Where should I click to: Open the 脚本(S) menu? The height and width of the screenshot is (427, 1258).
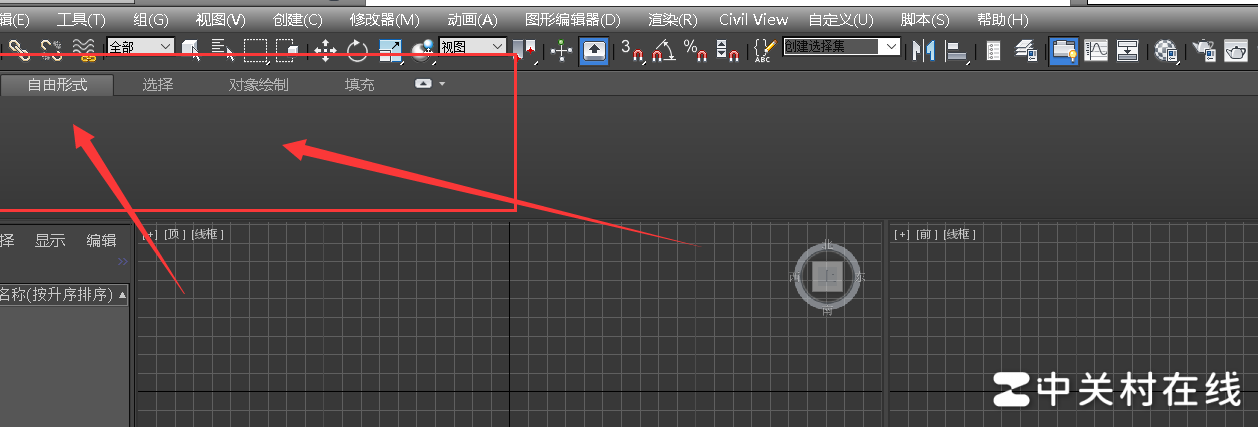tap(925, 19)
